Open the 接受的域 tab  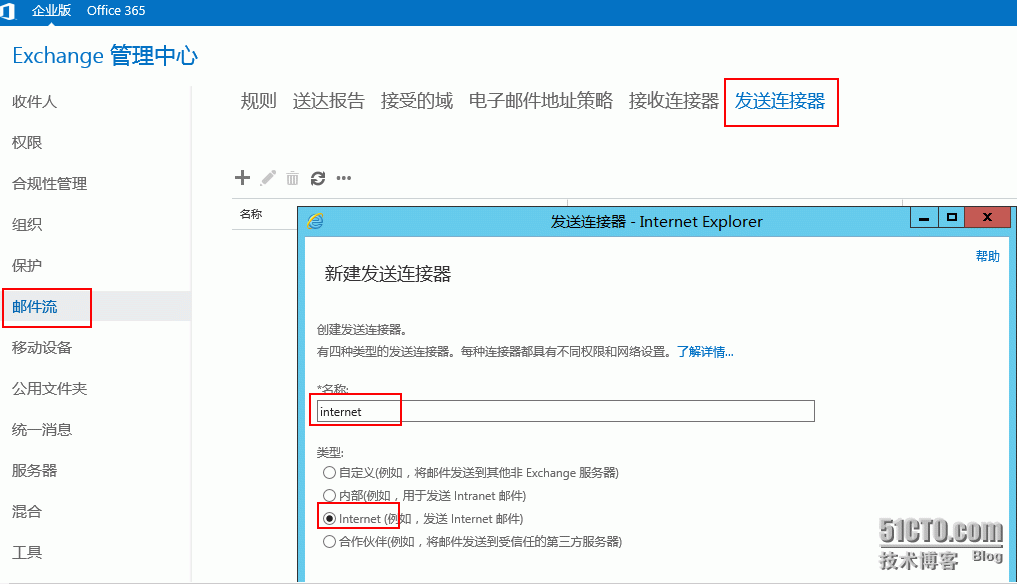(416, 101)
